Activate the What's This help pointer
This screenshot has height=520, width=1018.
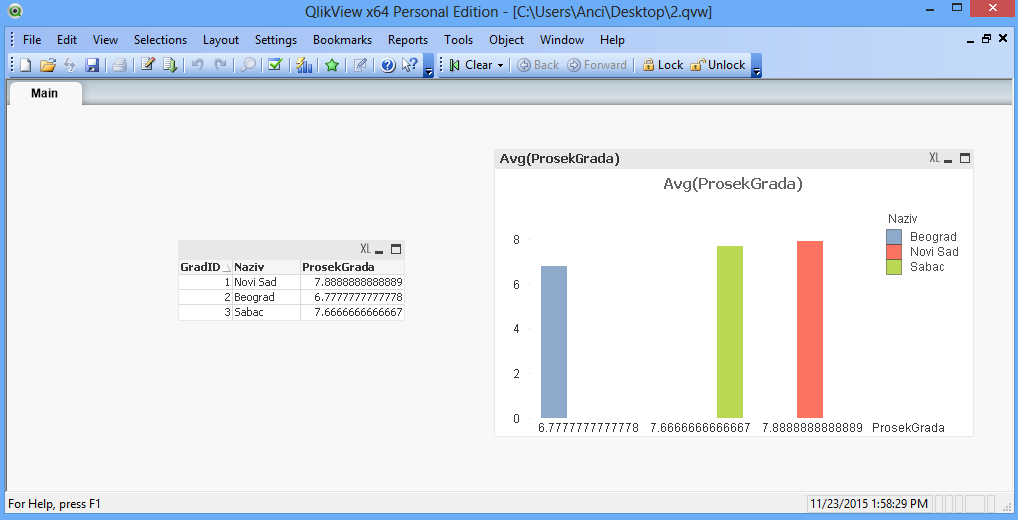[410, 65]
